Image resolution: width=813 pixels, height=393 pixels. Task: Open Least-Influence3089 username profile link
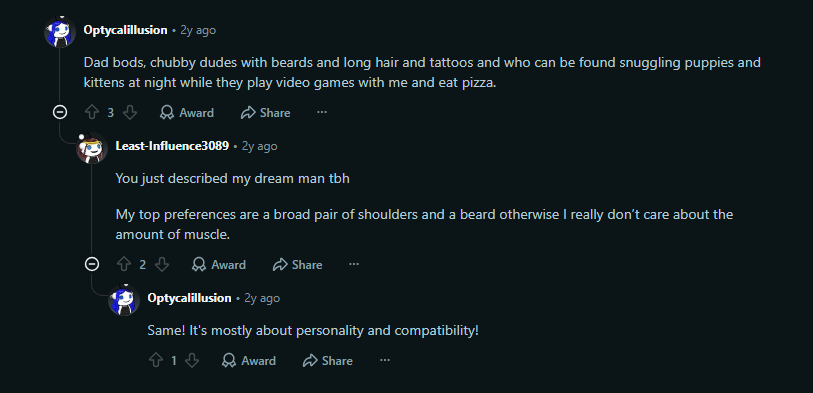172,146
